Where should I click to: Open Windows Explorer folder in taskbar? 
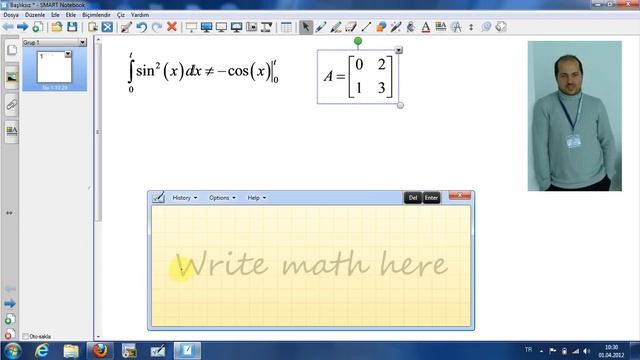pyautogui.click(x=71, y=351)
